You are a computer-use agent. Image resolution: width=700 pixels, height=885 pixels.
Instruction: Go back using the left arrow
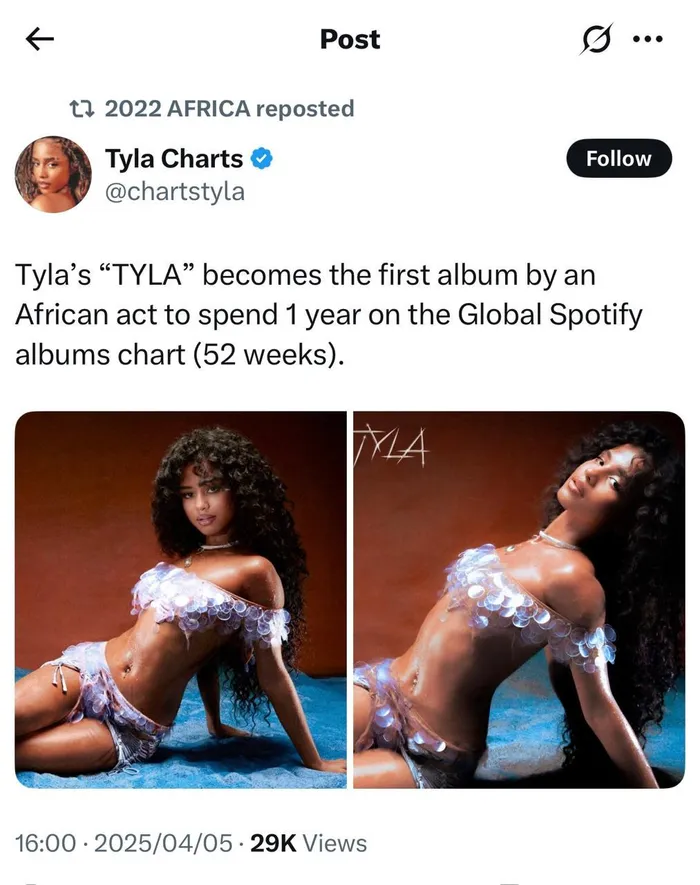coord(40,39)
